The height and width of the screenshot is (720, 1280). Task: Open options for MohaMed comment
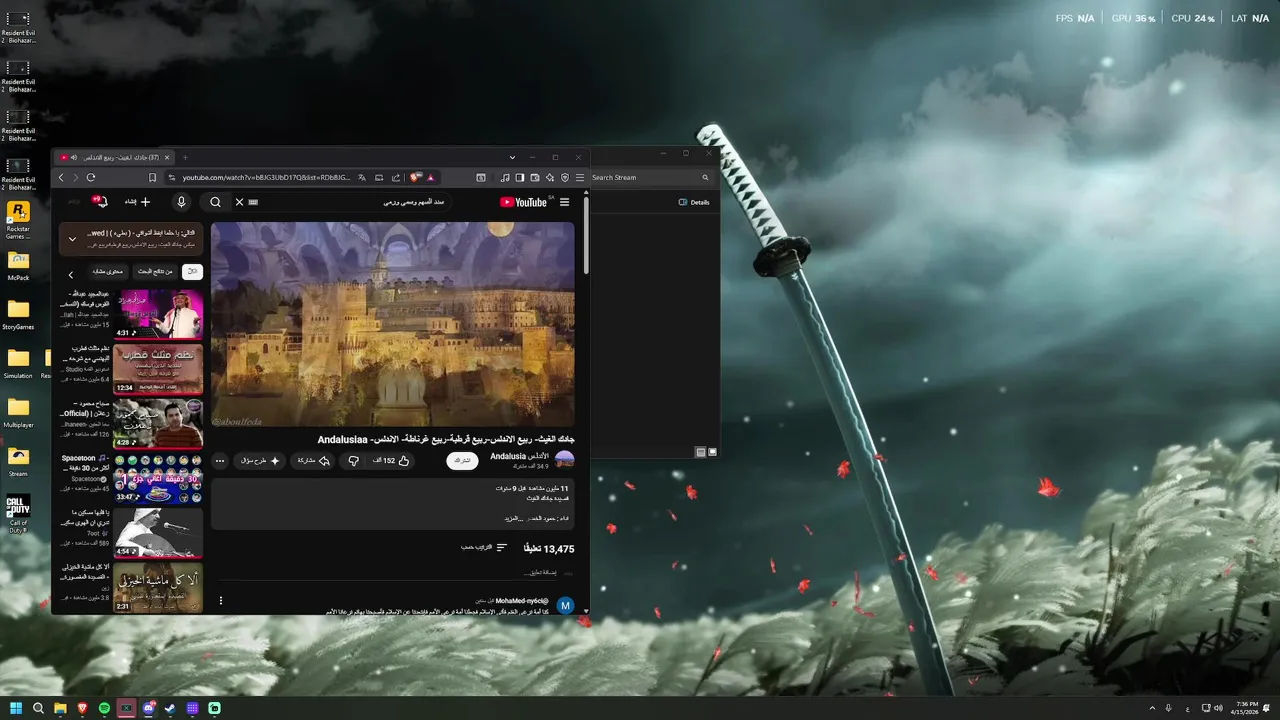(x=221, y=601)
